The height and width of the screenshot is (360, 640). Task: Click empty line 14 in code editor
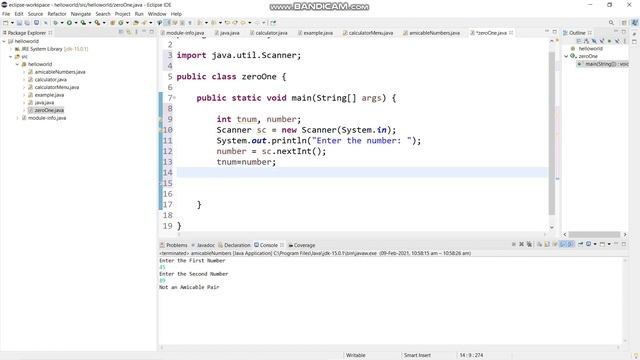click(362, 172)
